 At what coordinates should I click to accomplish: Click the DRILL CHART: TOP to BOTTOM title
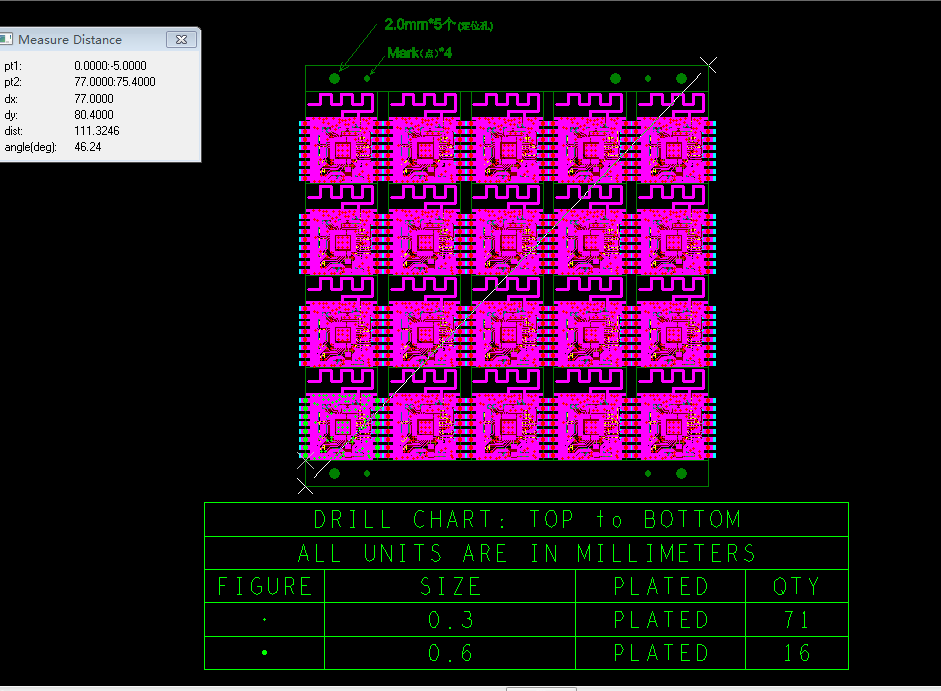pyautogui.click(x=527, y=520)
